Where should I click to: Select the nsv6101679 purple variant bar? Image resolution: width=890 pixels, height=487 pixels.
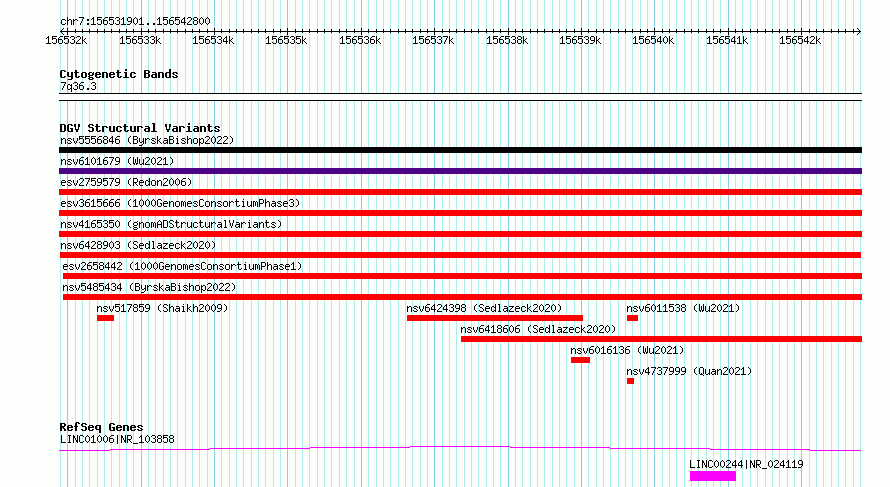click(x=460, y=171)
